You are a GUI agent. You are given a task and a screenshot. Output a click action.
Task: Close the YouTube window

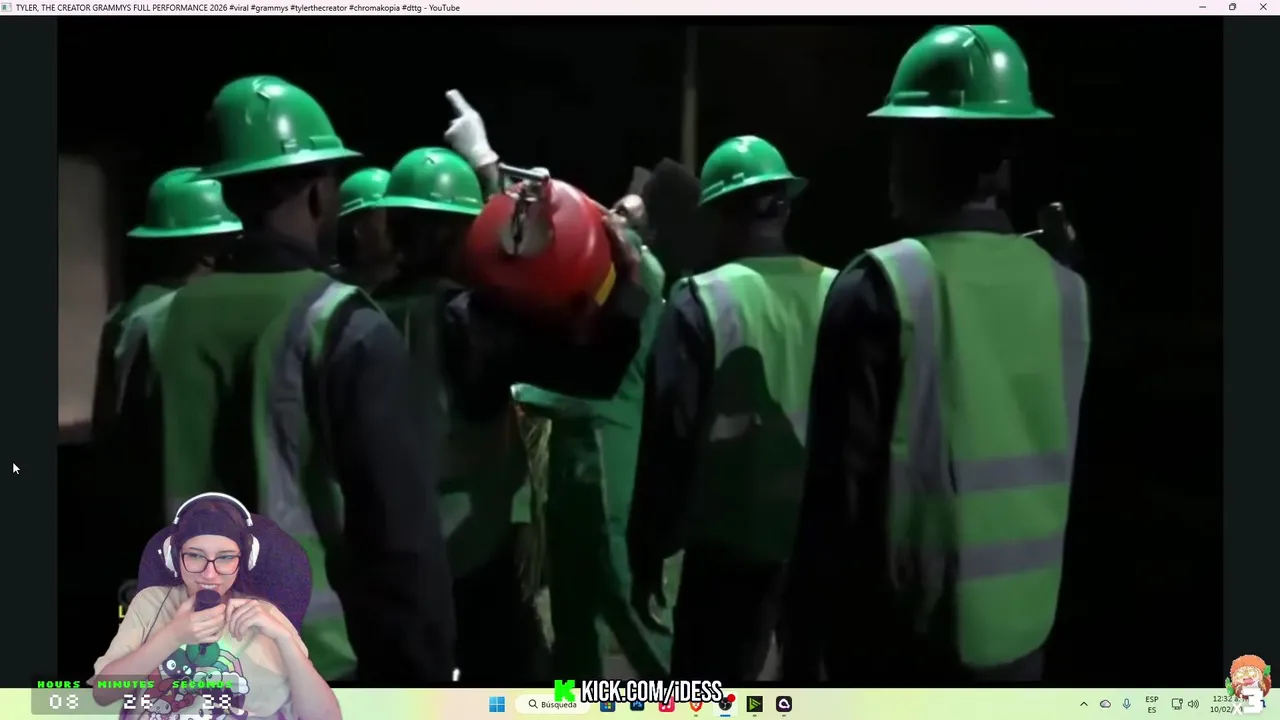click(1263, 7)
